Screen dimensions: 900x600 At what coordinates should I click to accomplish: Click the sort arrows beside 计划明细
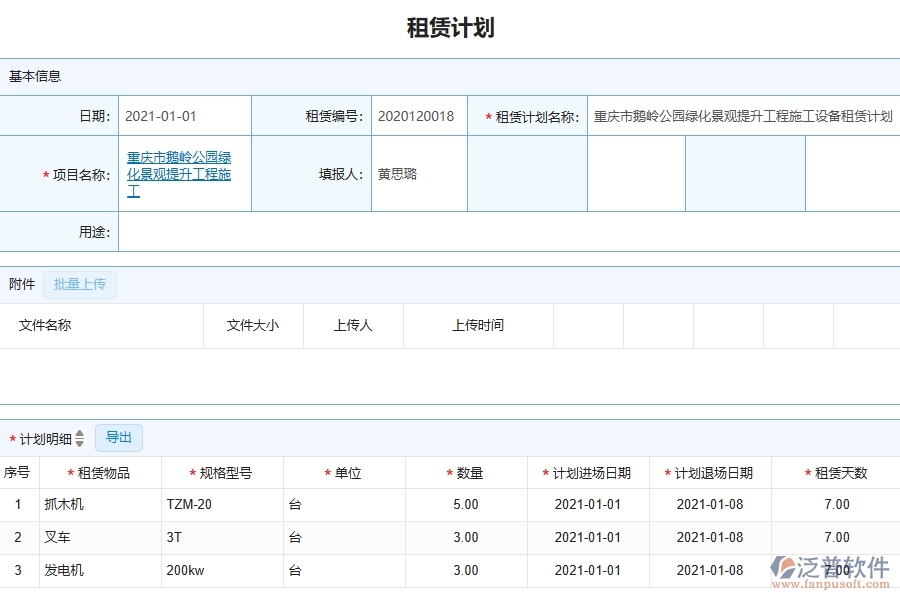80,439
